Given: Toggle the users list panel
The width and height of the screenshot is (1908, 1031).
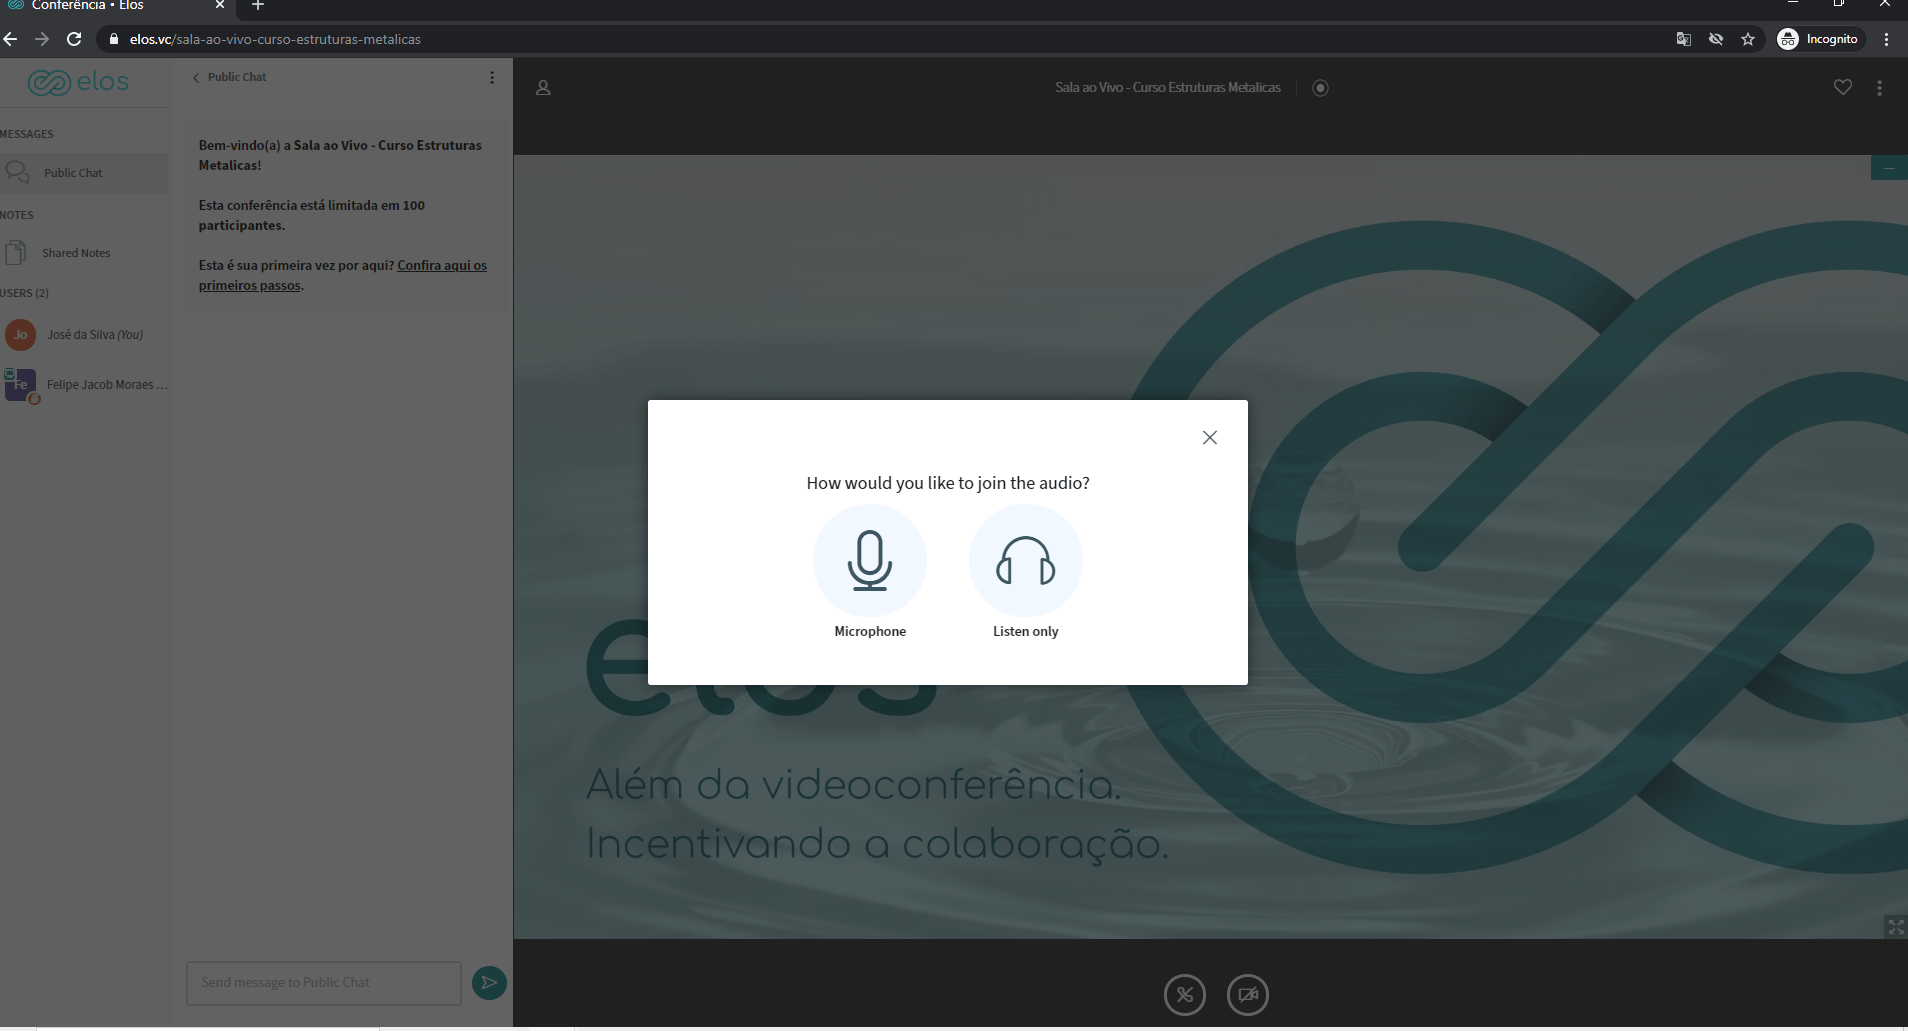Looking at the screenshot, I should click(543, 88).
